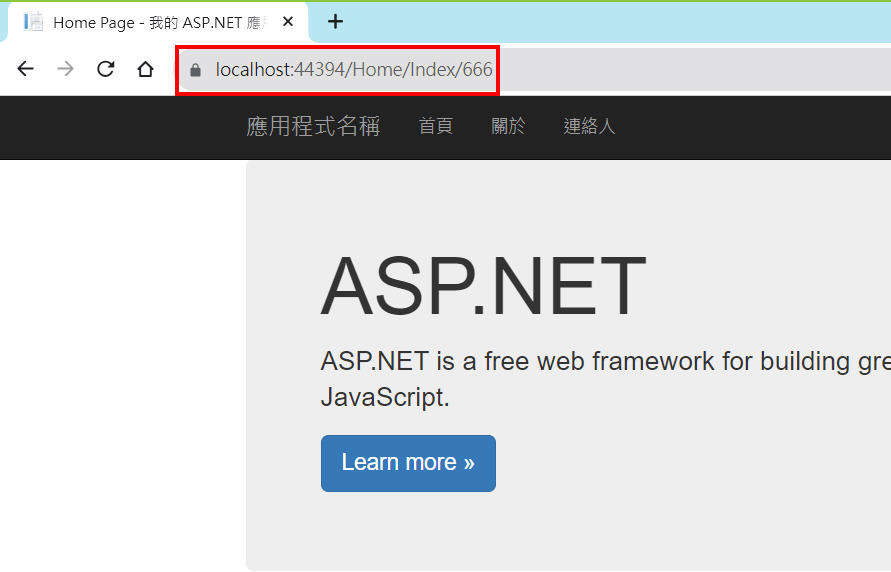The width and height of the screenshot is (891, 572).
Task: Click the page favicon on the tab
Action: point(34,22)
